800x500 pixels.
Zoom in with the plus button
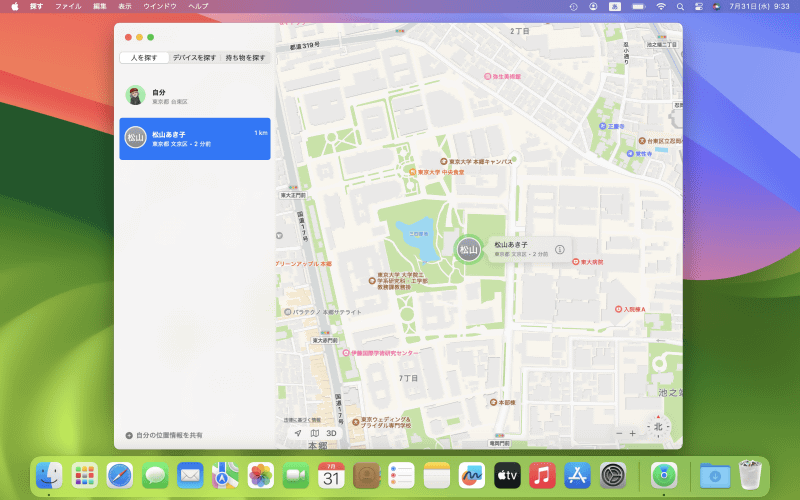click(633, 433)
